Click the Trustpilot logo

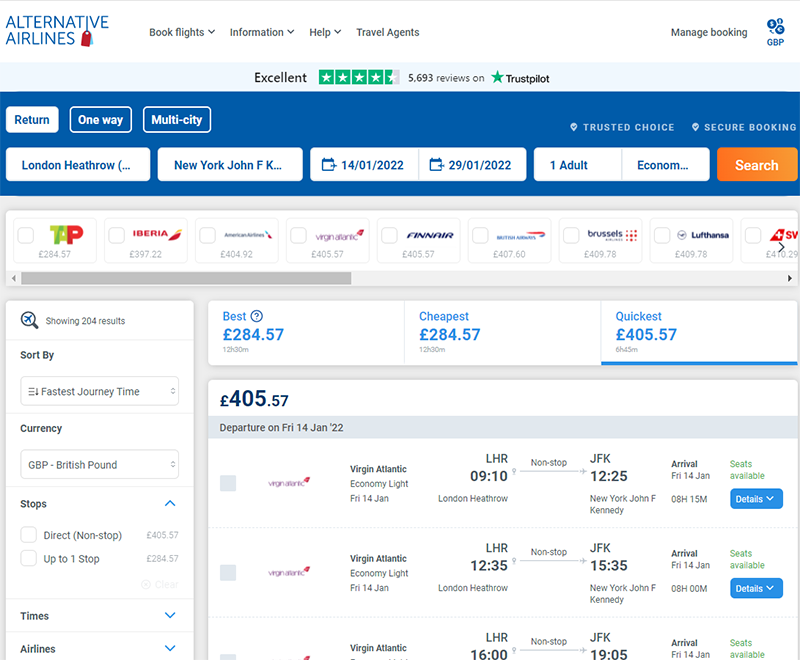(520, 78)
